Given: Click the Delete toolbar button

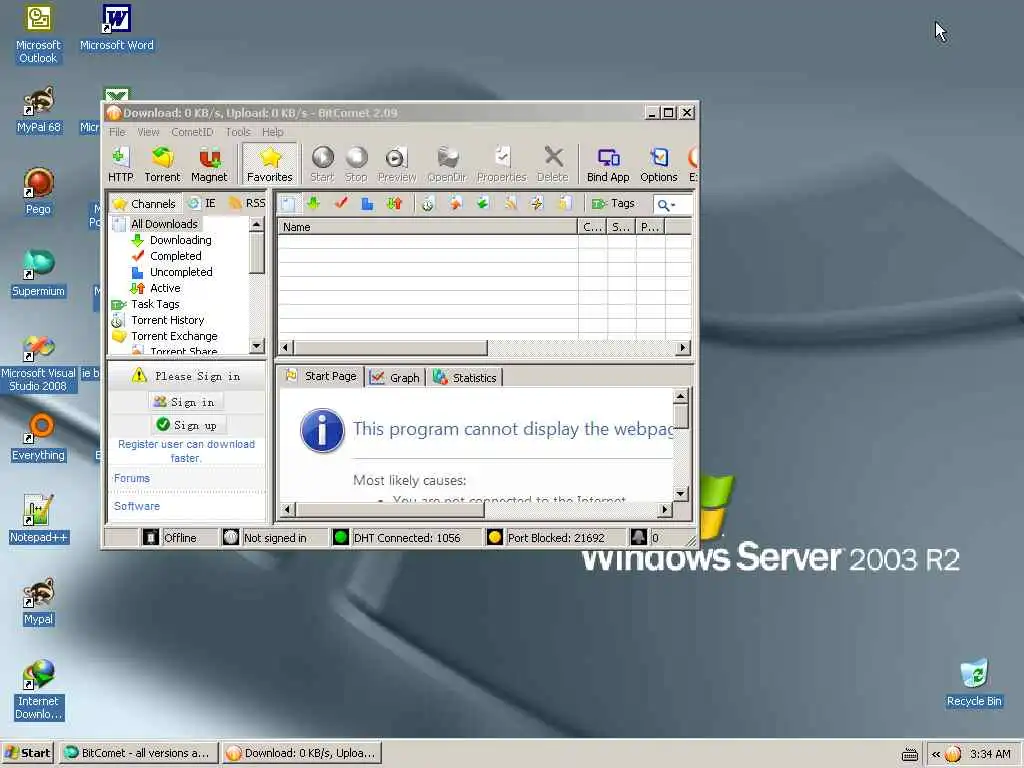Looking at the screenshot, I should pyautogui.click(x=552, y=164).
